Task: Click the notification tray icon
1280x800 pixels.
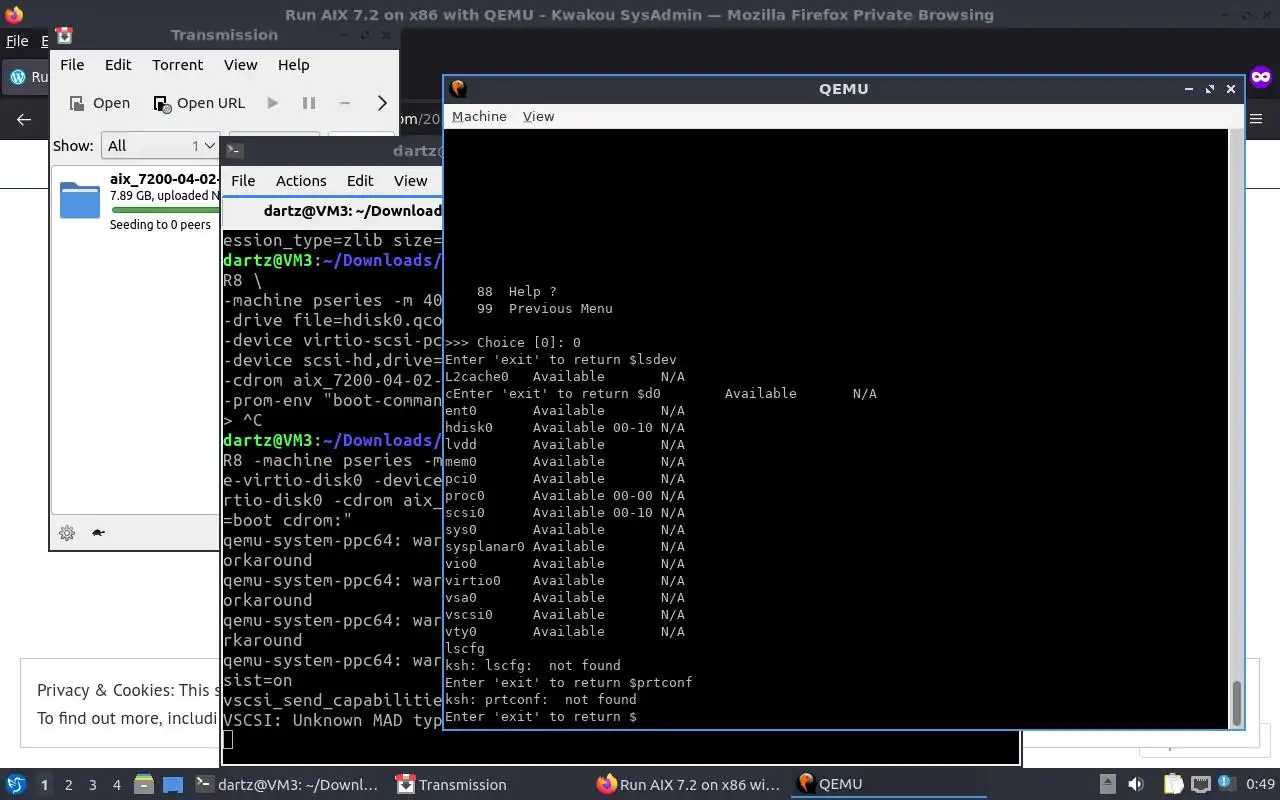Action: pos(1226,785)
